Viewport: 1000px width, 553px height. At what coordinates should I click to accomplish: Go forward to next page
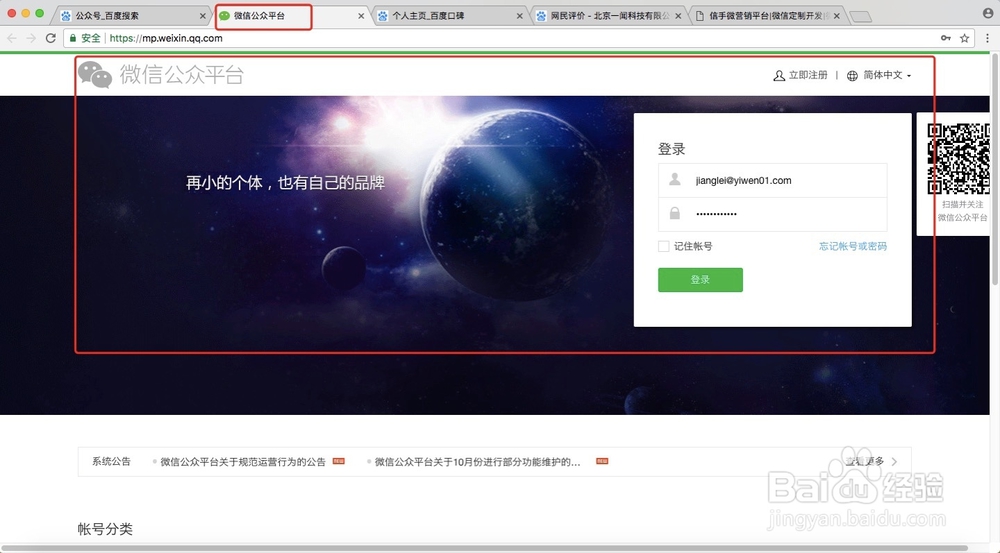(x=31, y=38)
